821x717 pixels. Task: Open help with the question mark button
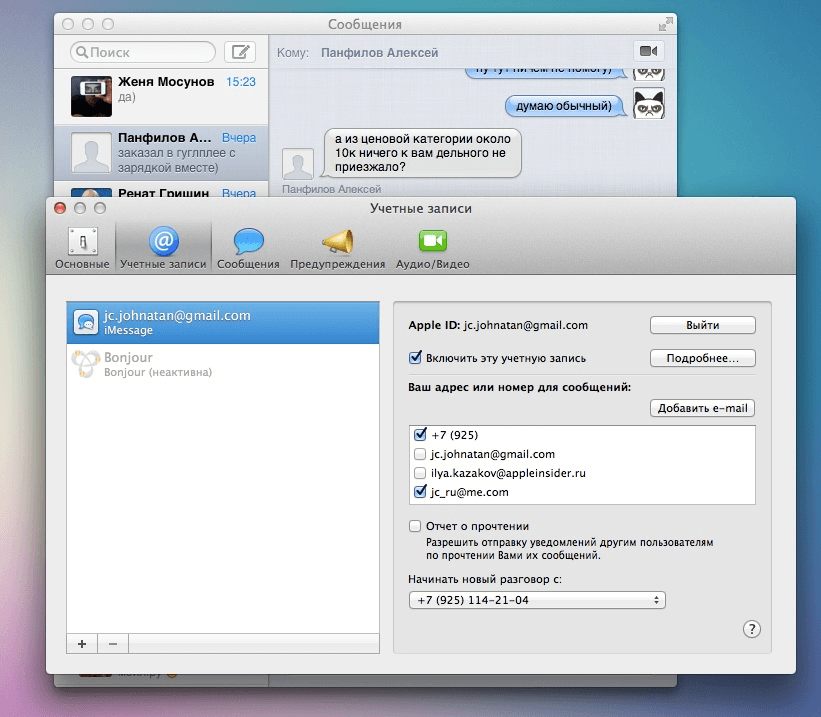tap(752, 629)
